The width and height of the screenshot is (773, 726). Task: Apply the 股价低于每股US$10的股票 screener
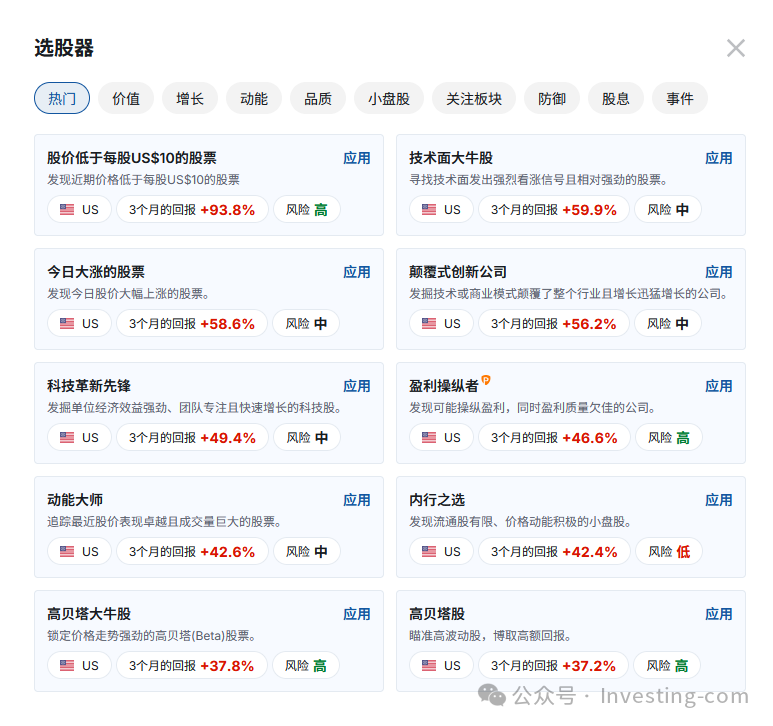356,158
